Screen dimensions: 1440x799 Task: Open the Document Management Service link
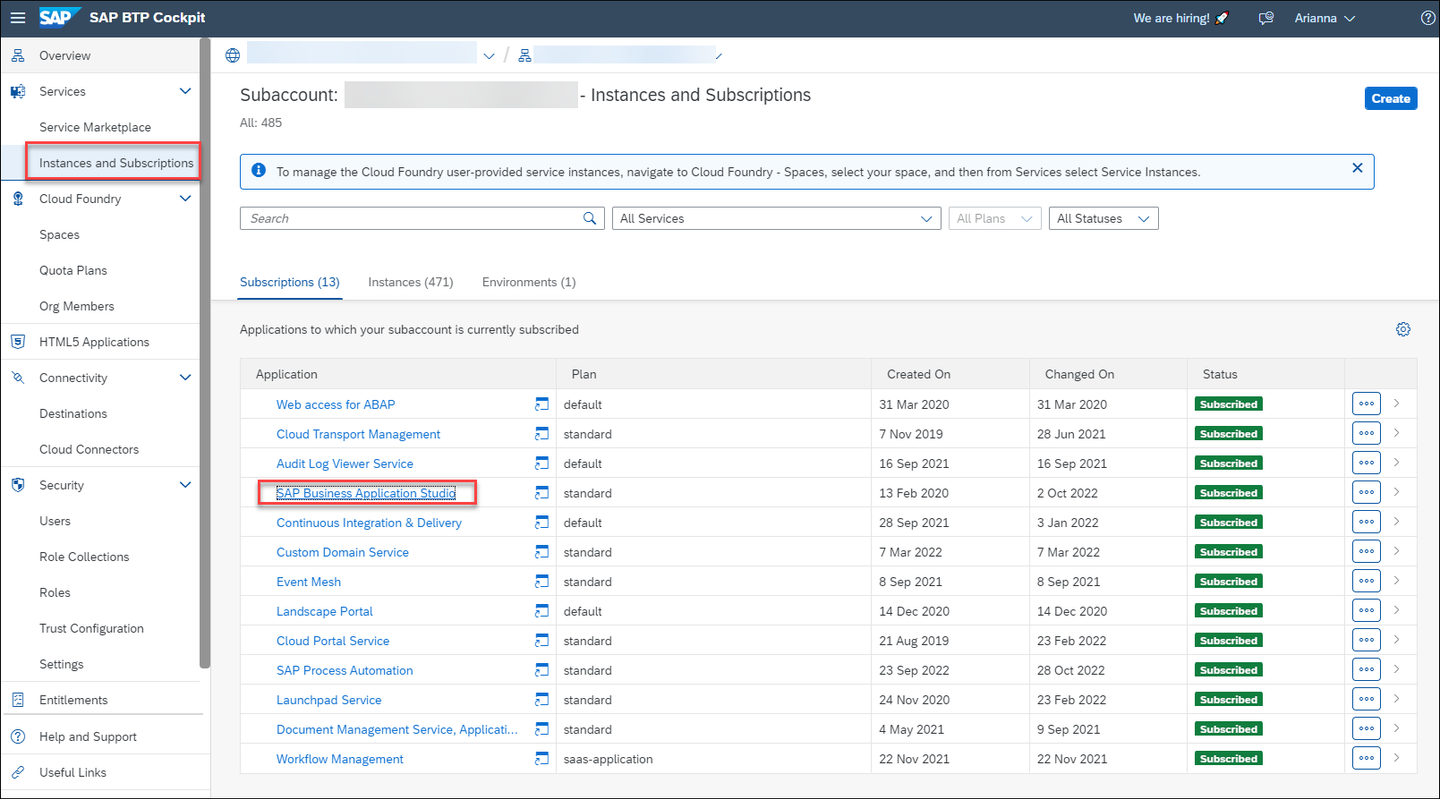397,729
